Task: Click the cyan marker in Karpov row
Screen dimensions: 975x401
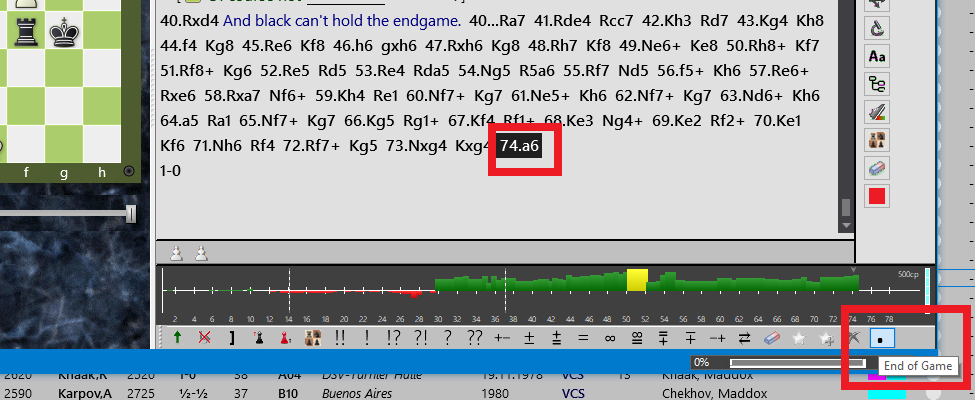Action: click(887, 394)
